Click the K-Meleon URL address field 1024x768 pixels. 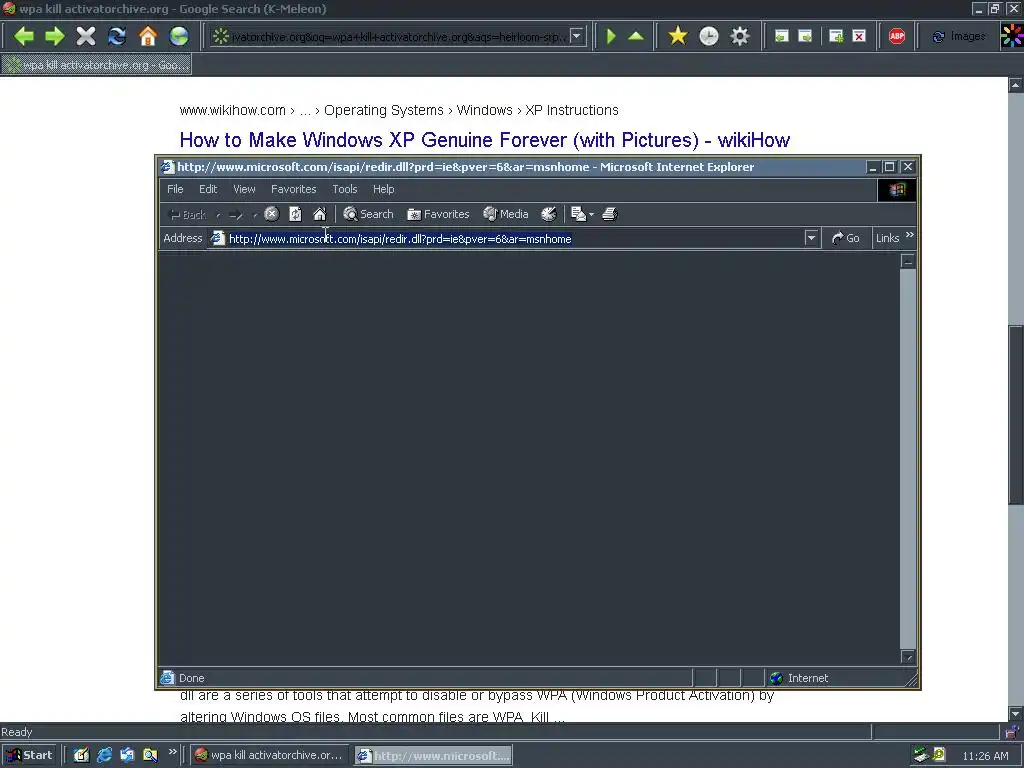398,37
